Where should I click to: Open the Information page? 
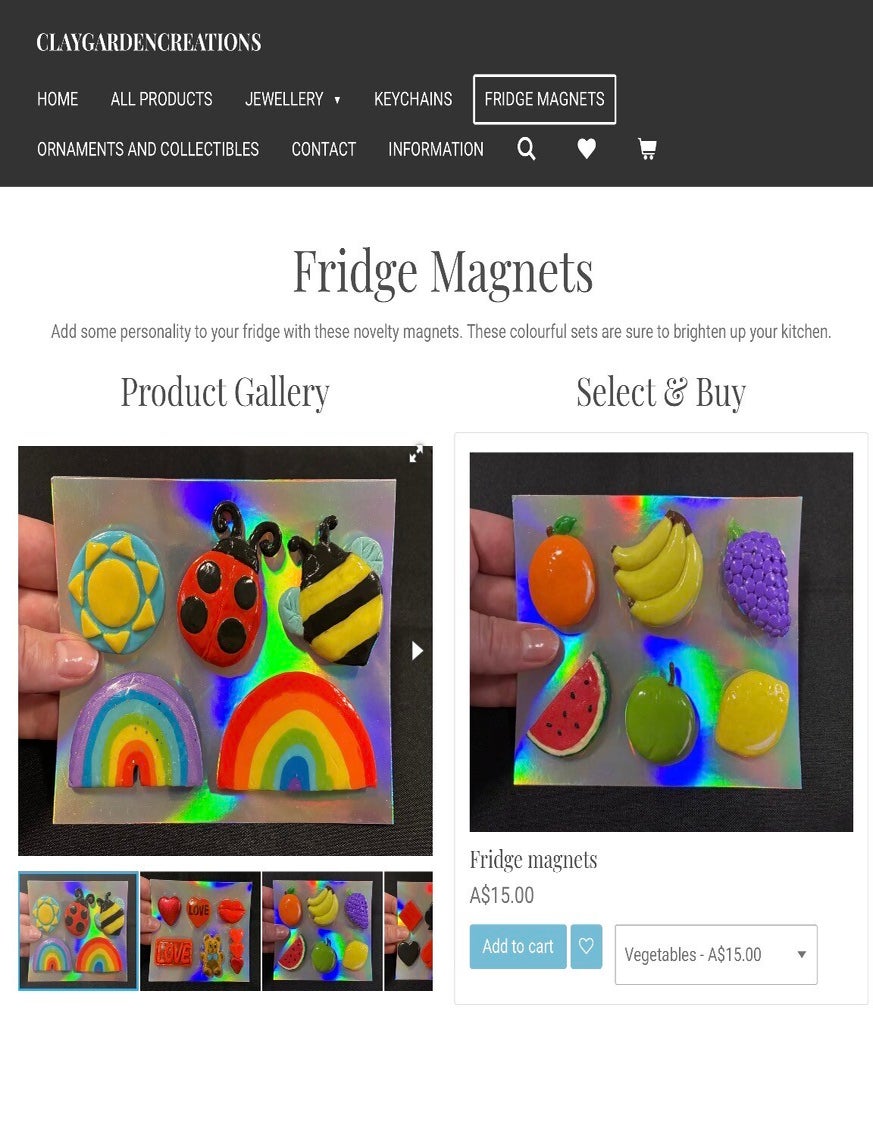tap(436, 149)
